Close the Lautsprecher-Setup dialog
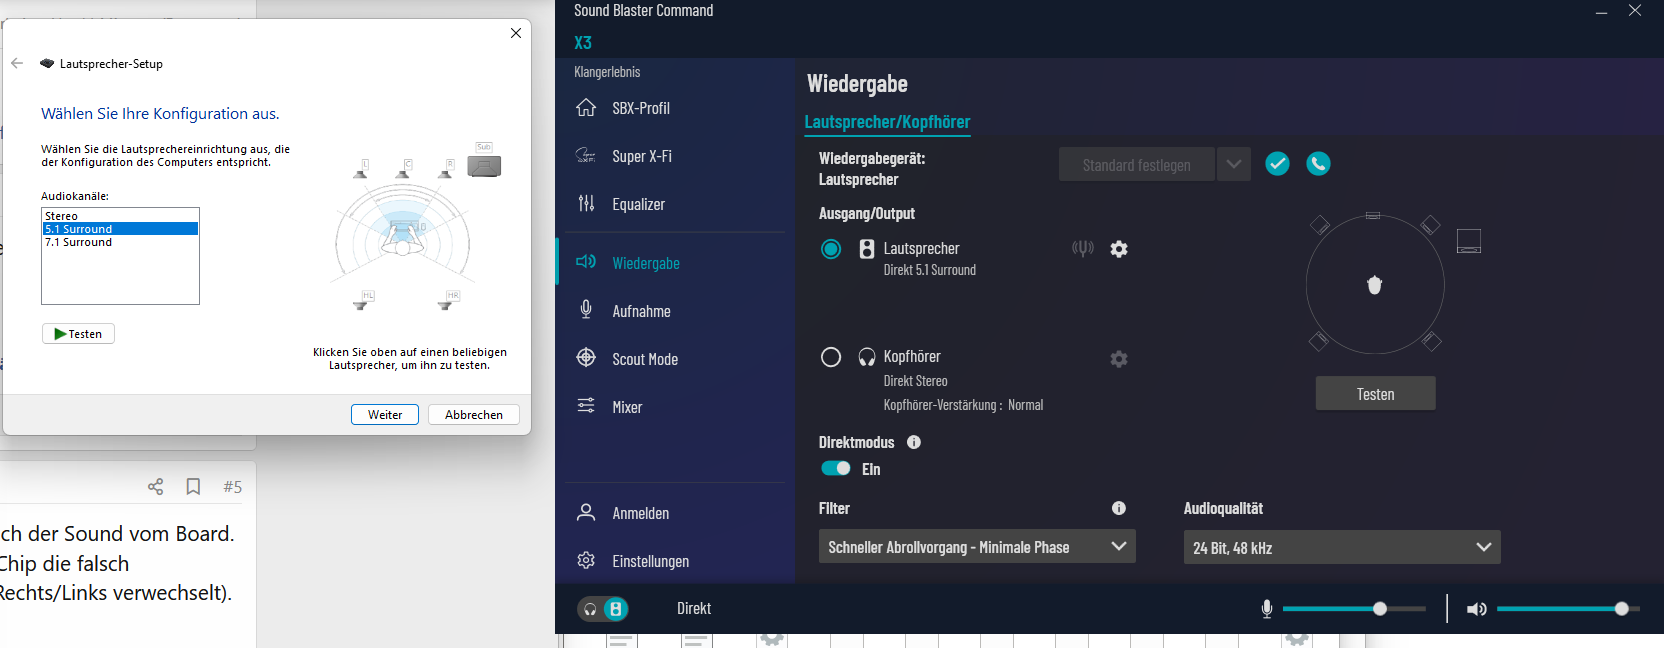The image size is (1679, 648). 516,33
